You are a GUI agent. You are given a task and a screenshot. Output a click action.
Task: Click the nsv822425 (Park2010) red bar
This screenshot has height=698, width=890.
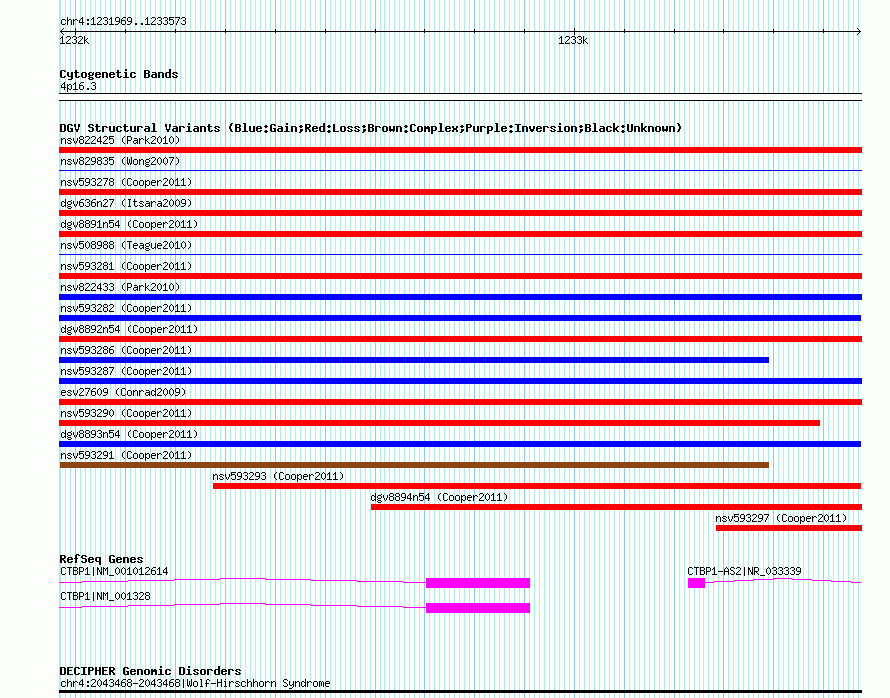(460, 150)
